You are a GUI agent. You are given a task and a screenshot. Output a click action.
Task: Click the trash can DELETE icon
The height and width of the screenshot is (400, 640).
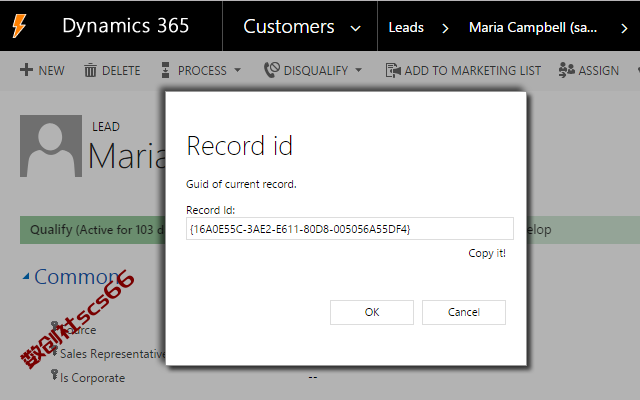(90, 70)
